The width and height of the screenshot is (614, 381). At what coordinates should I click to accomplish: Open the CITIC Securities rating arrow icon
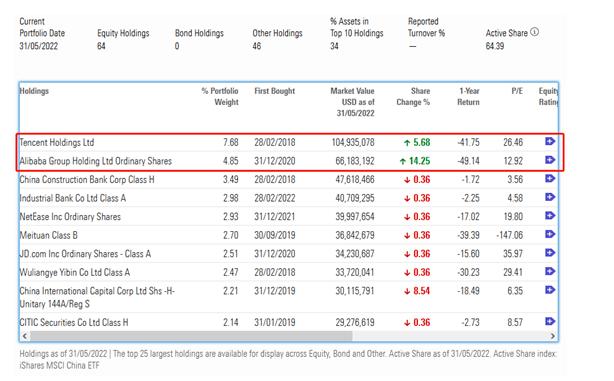(x=550, y=321)
